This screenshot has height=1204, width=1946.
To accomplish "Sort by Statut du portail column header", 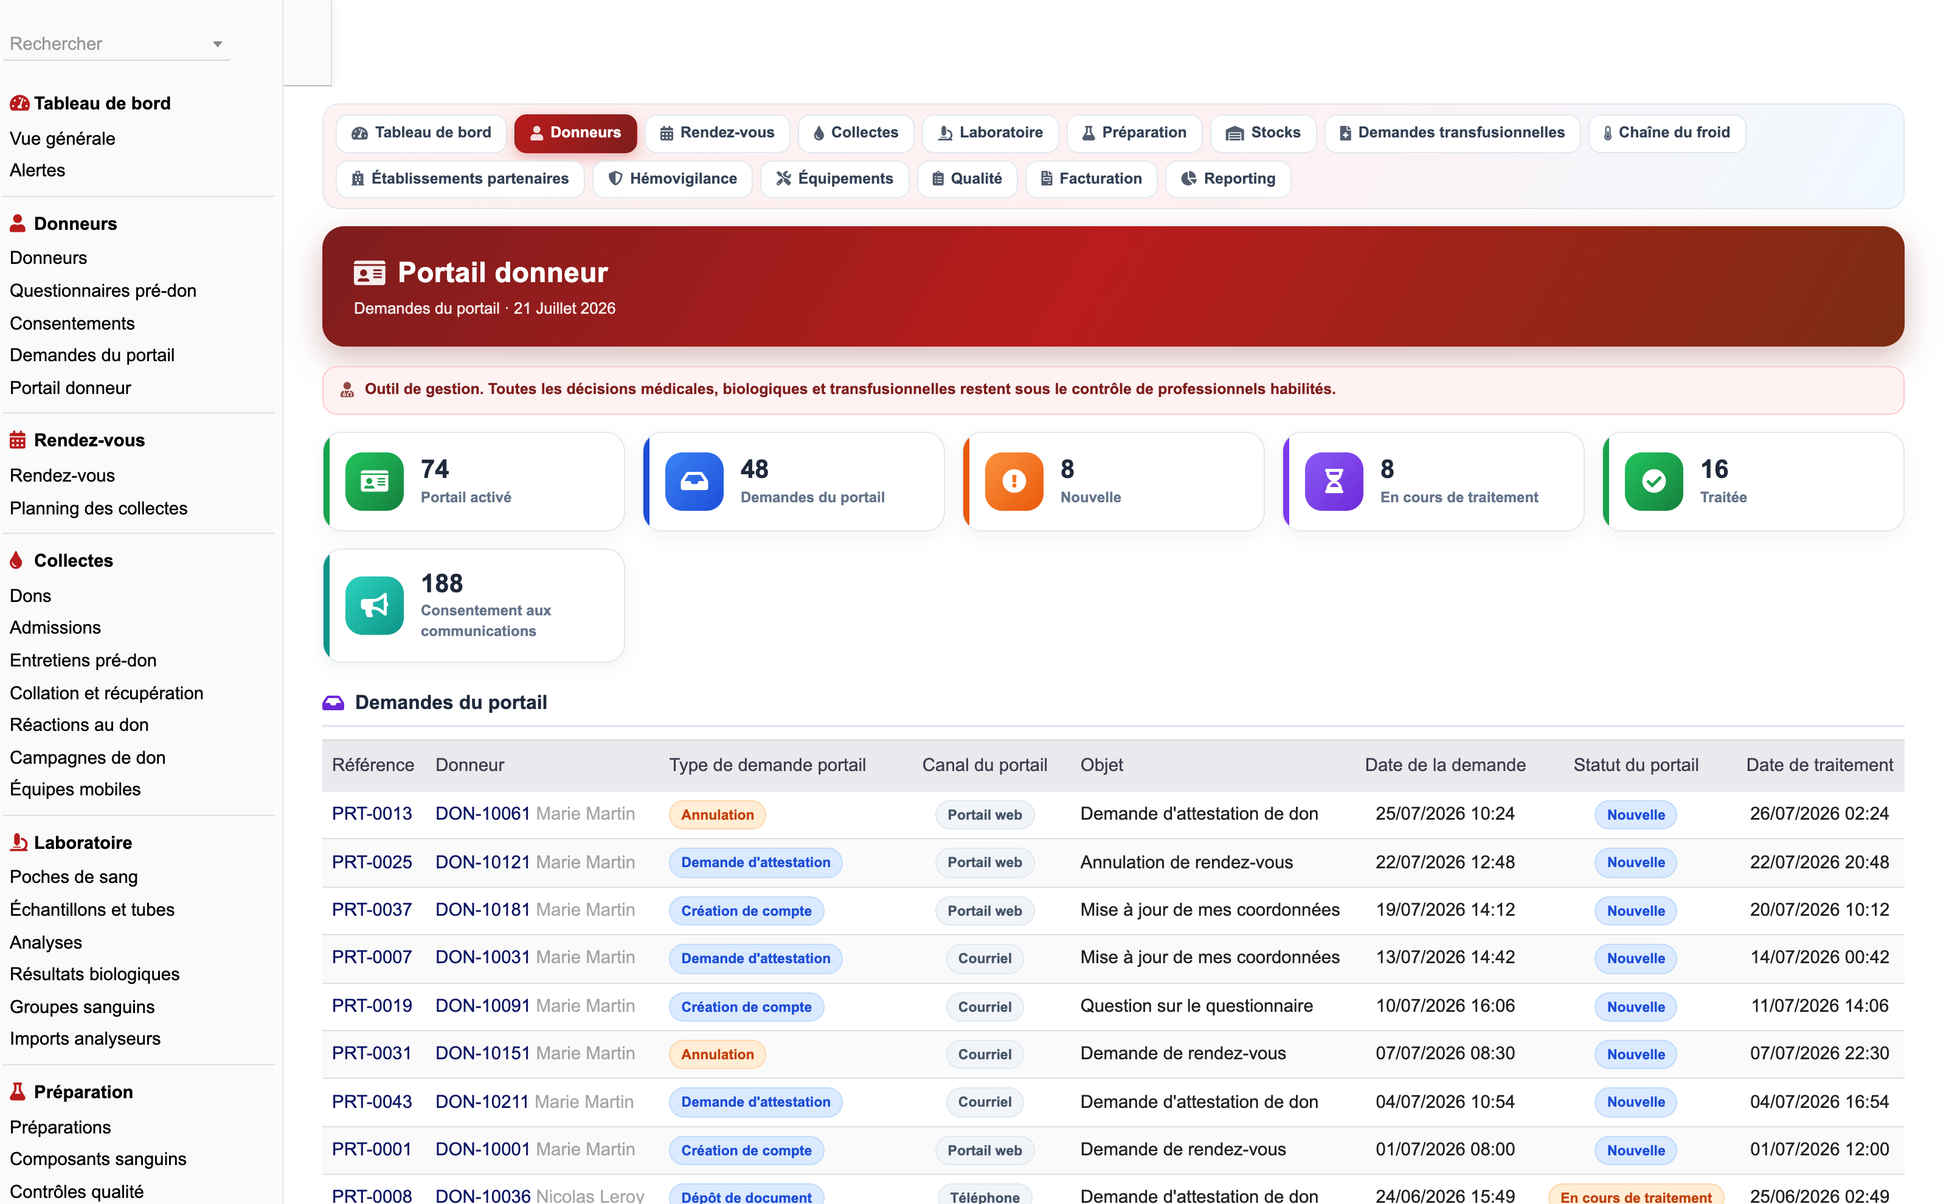I will tap(1635, 765).
